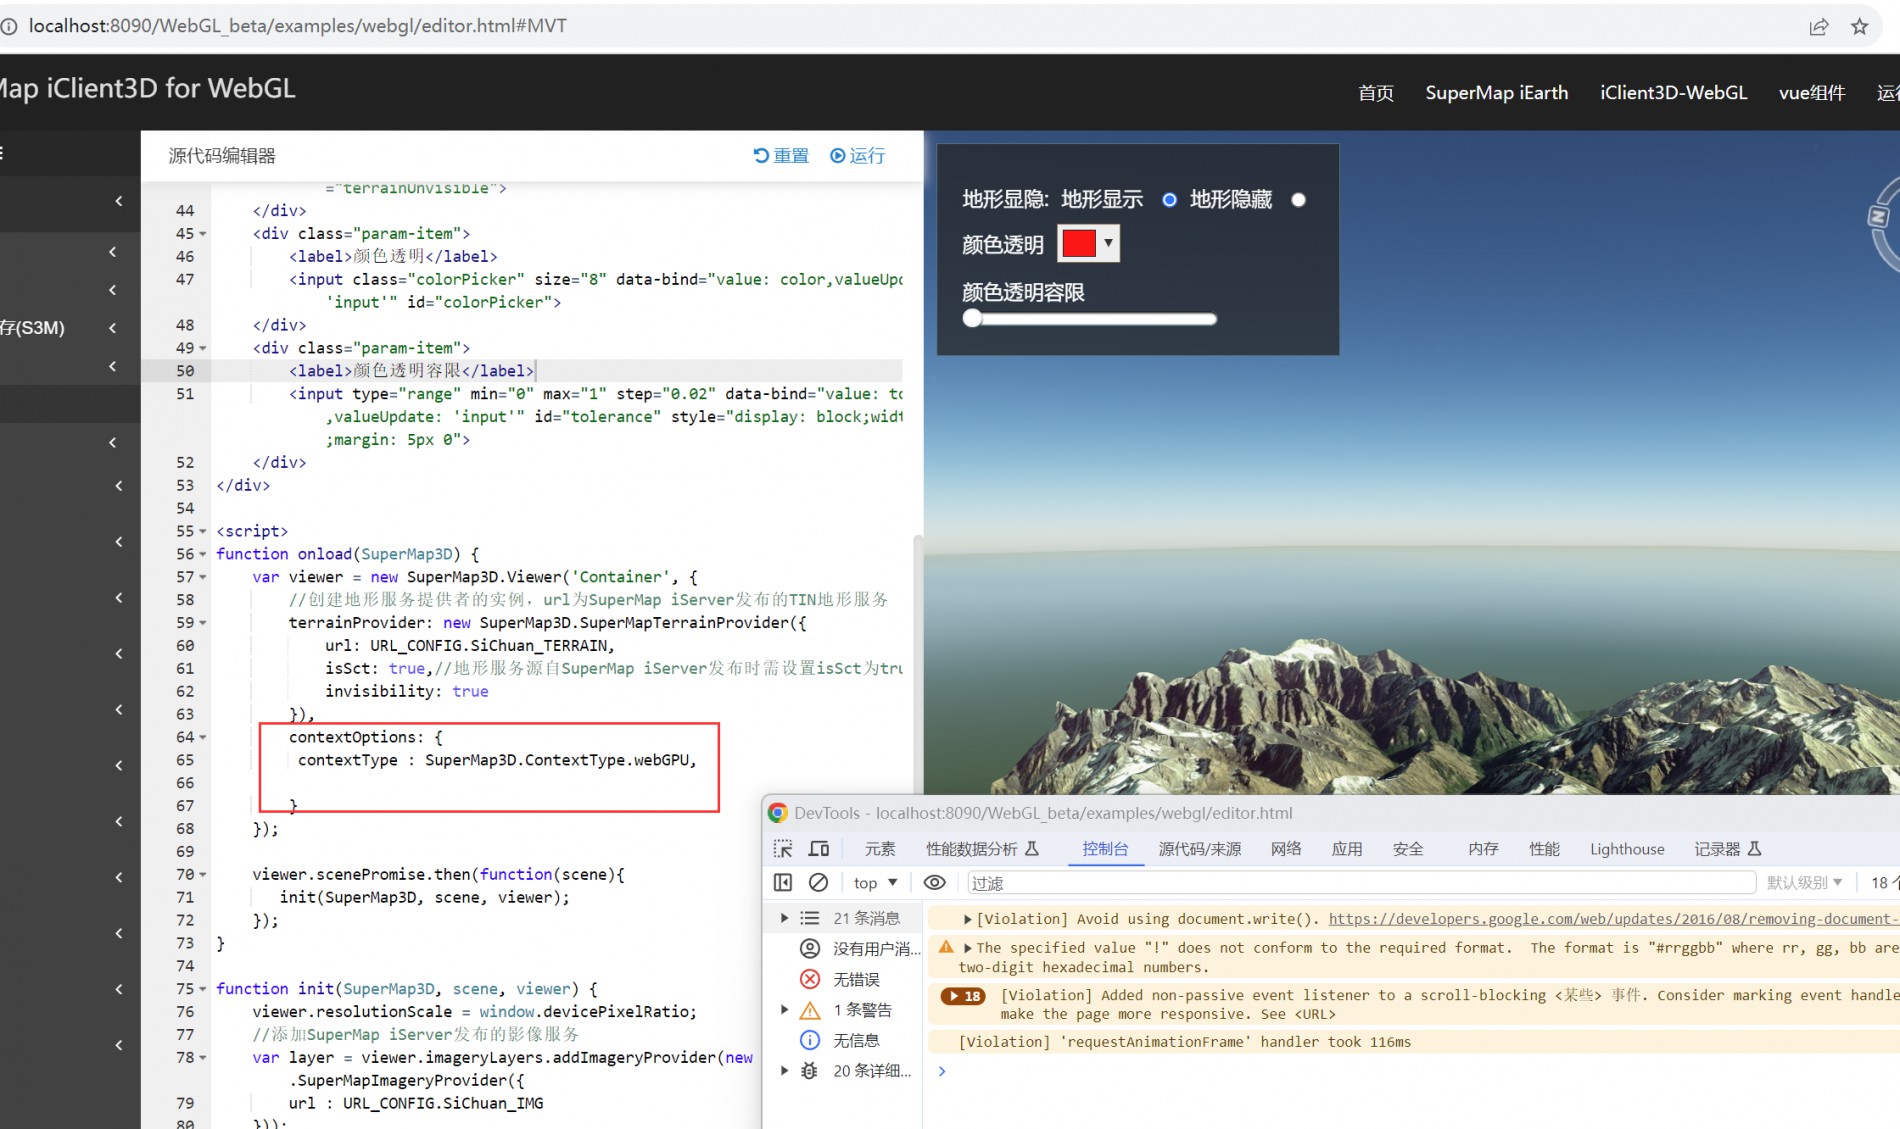Fold contextOptions block at line 64

(x=203, y=738)
